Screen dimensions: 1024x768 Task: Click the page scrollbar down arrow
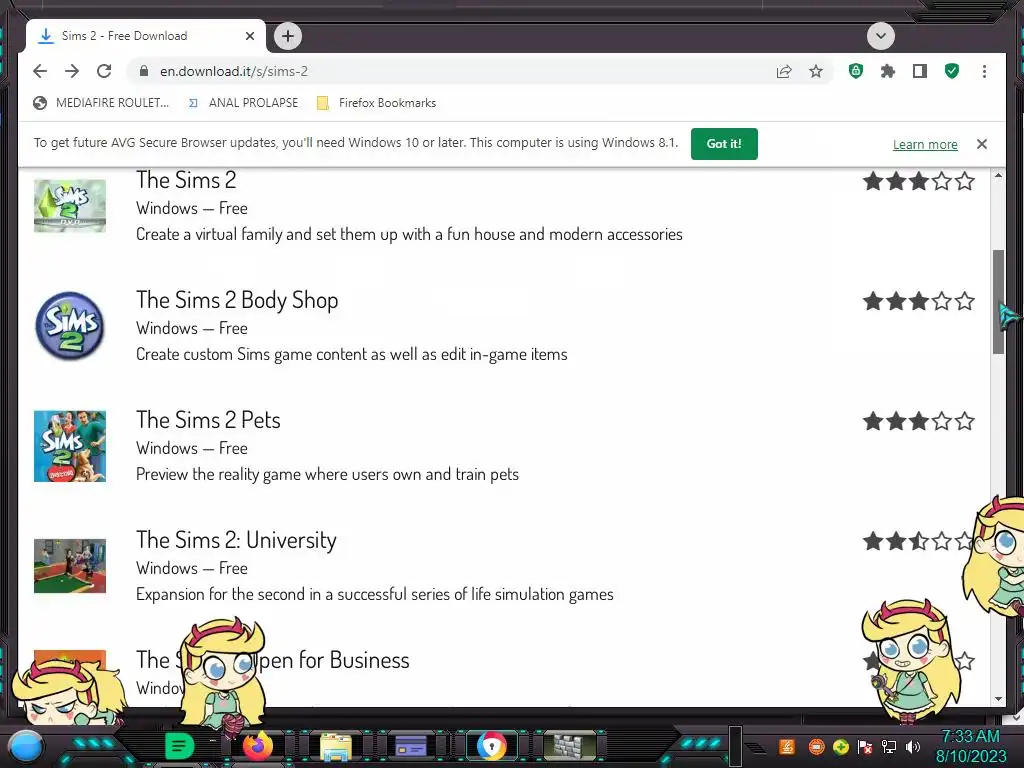pos(998,699)
